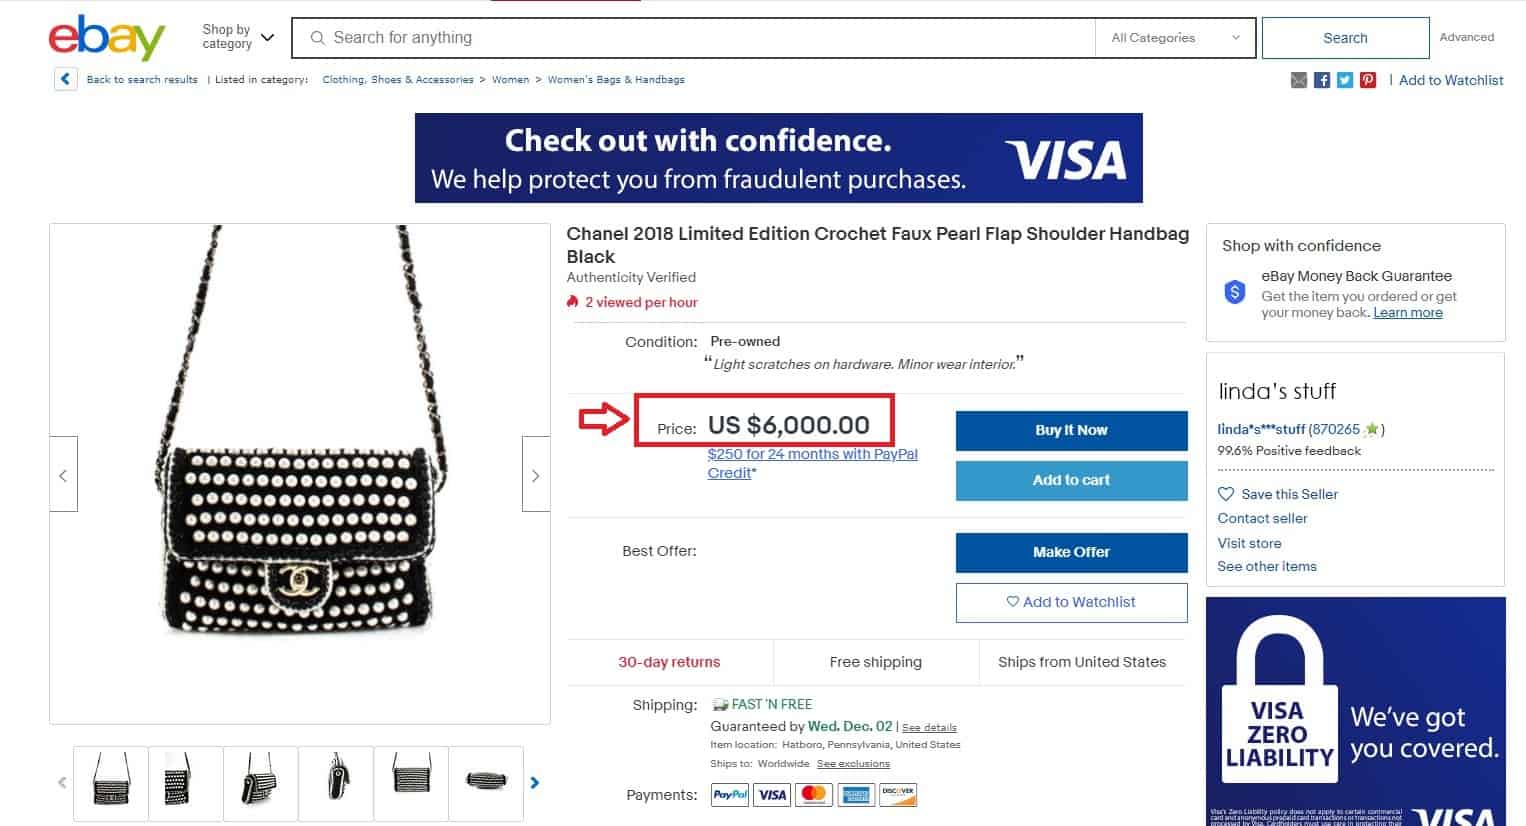Open Women's Bags & Handbags breadcrumb
Image resolution: width=1526 pixels, height=826 pixels.
click(x=616, y=80)
